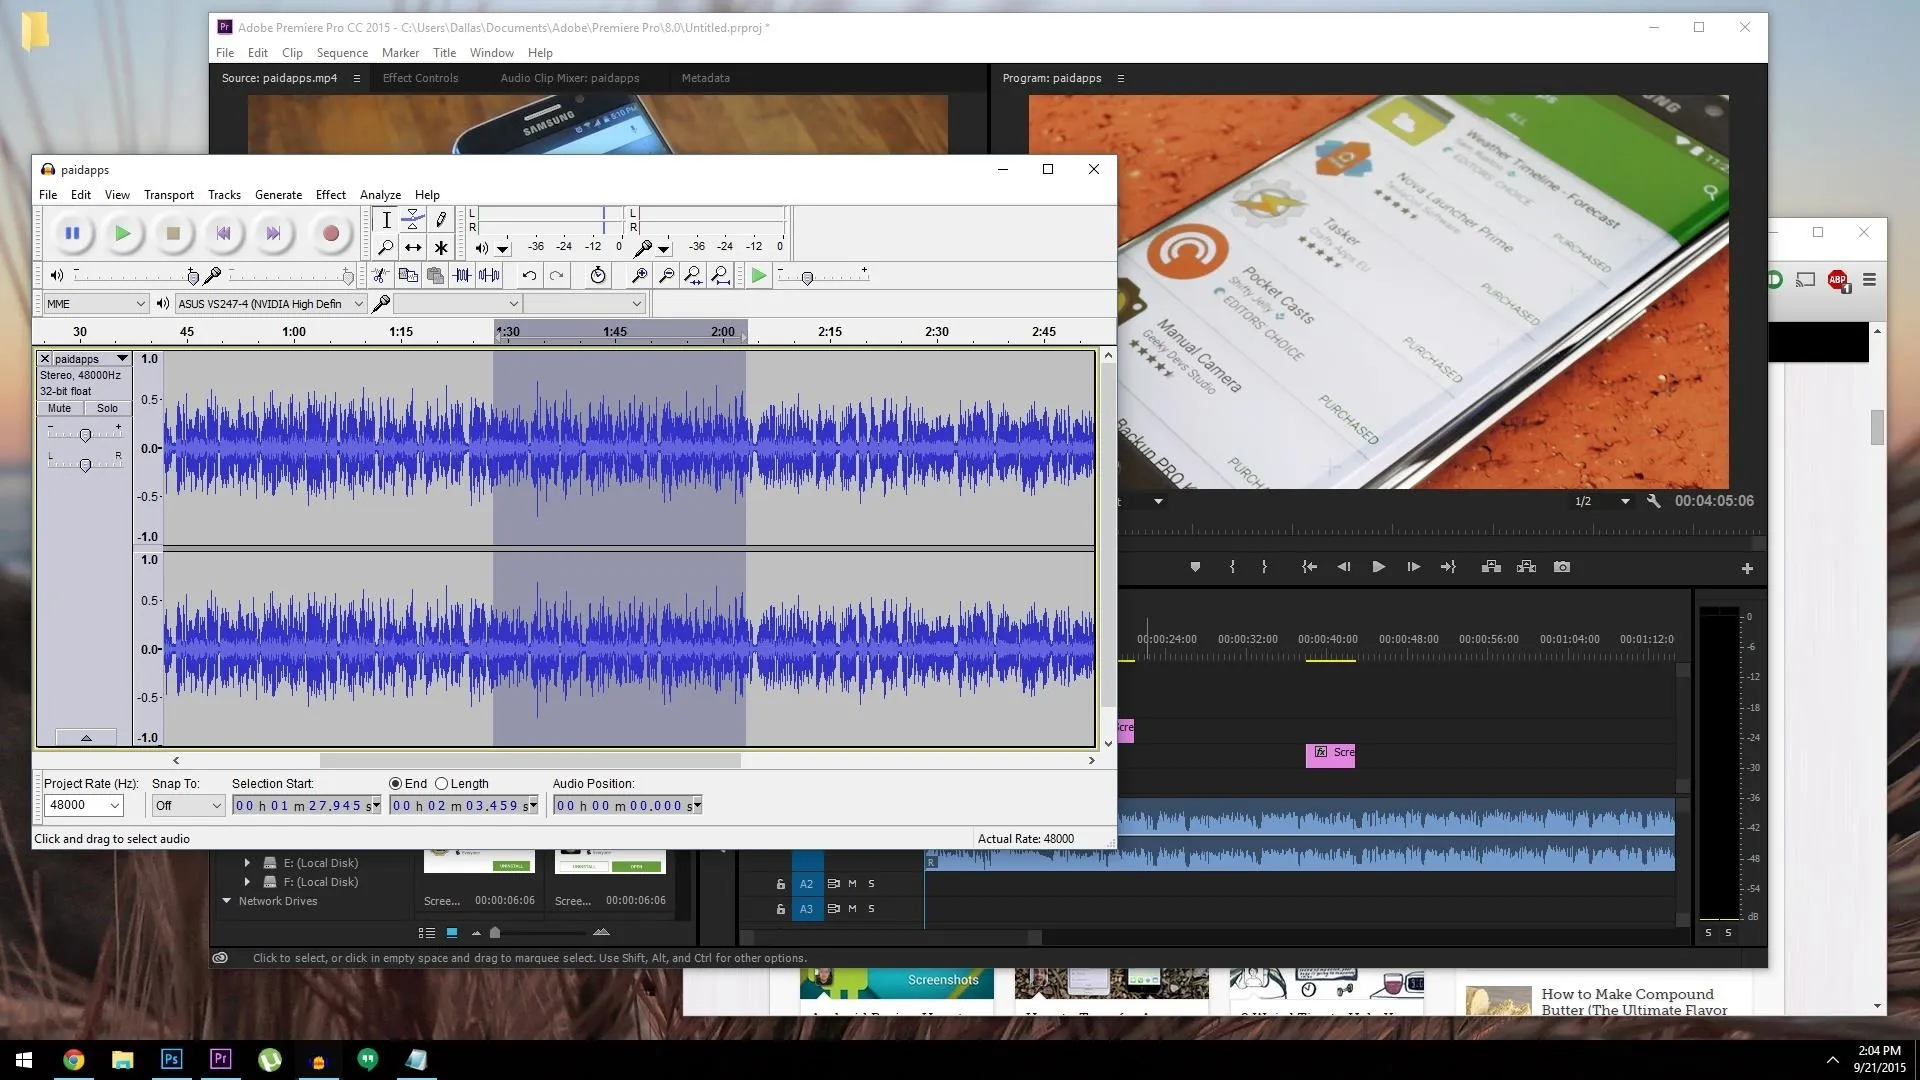Select the Zoom tool in tools toolbar

(386, 247)
